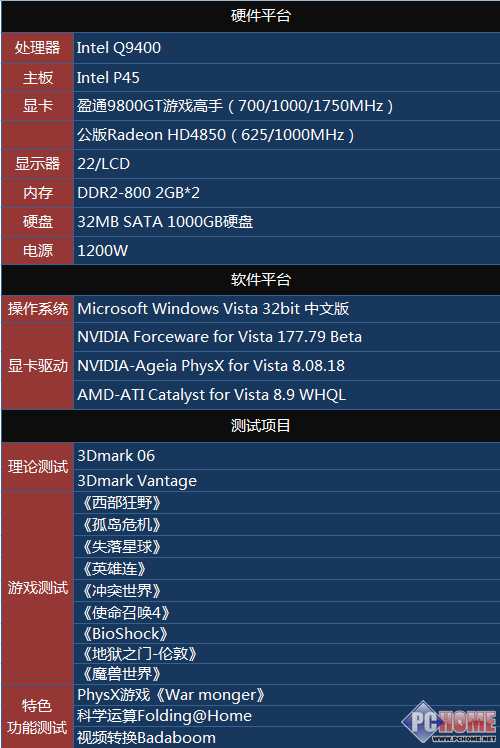Select the 操作系统 label cell
The height and width of the screenshot is (748, 500).
pyautogui.click(x=38, y=309)
